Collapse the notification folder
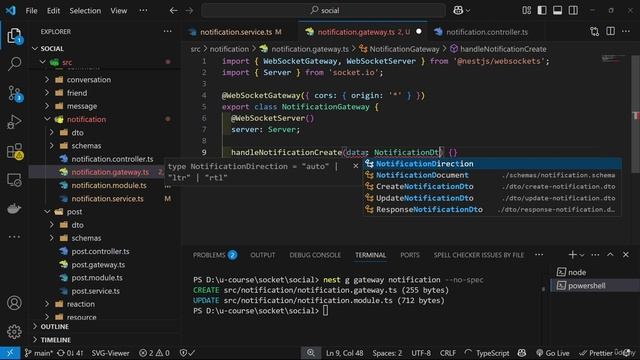This screenshot has height=360, width=640. pos(86,119)
